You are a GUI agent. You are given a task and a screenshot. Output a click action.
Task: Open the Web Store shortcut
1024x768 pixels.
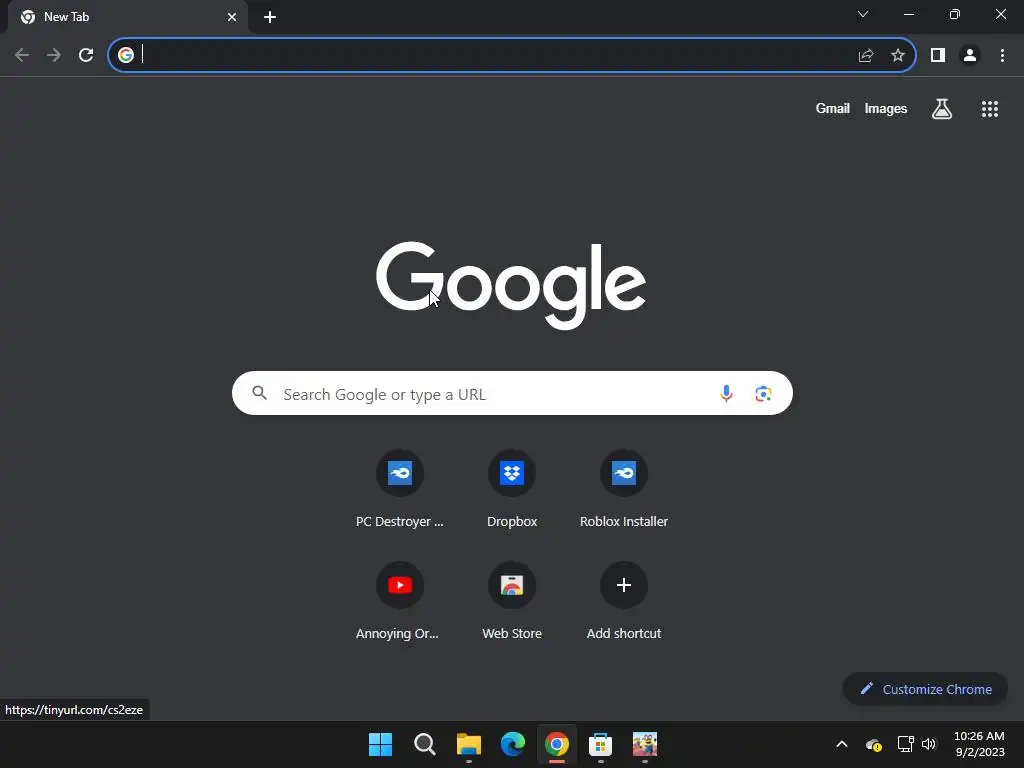point(512,600)
